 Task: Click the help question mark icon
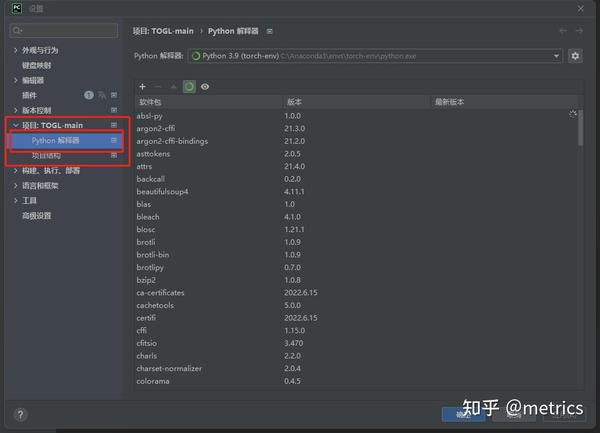[x=21, y=415]
